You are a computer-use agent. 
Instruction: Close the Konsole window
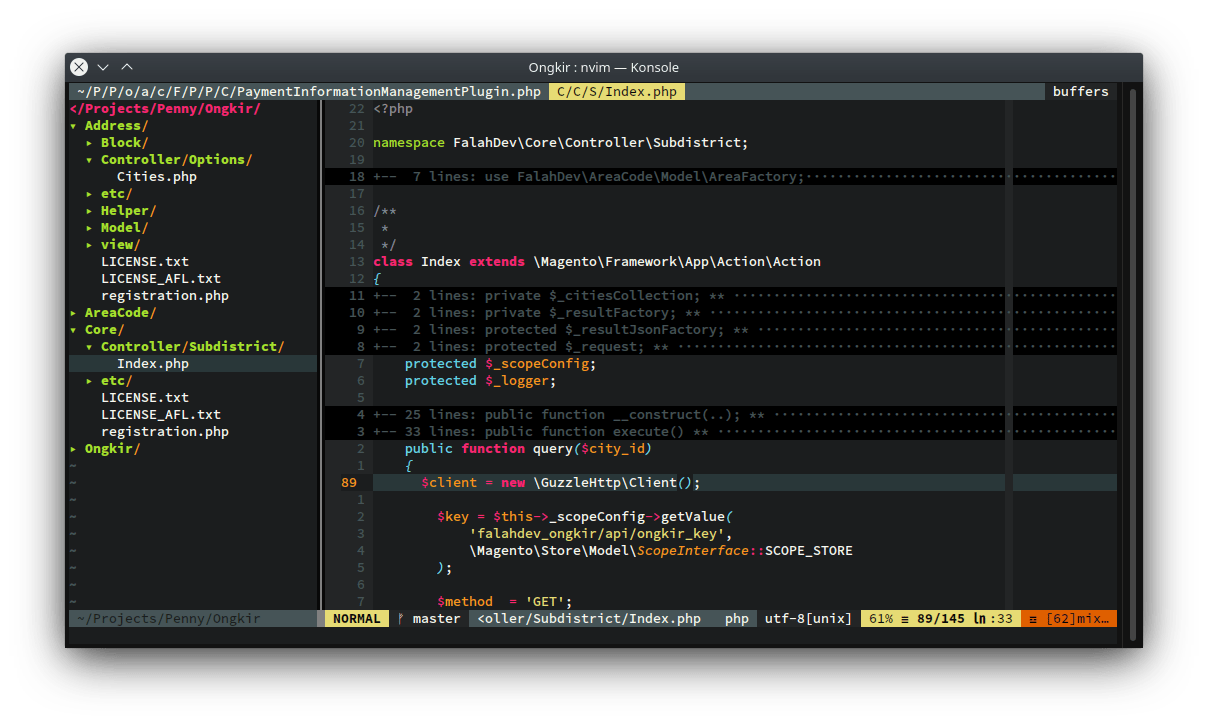[79, 67]
